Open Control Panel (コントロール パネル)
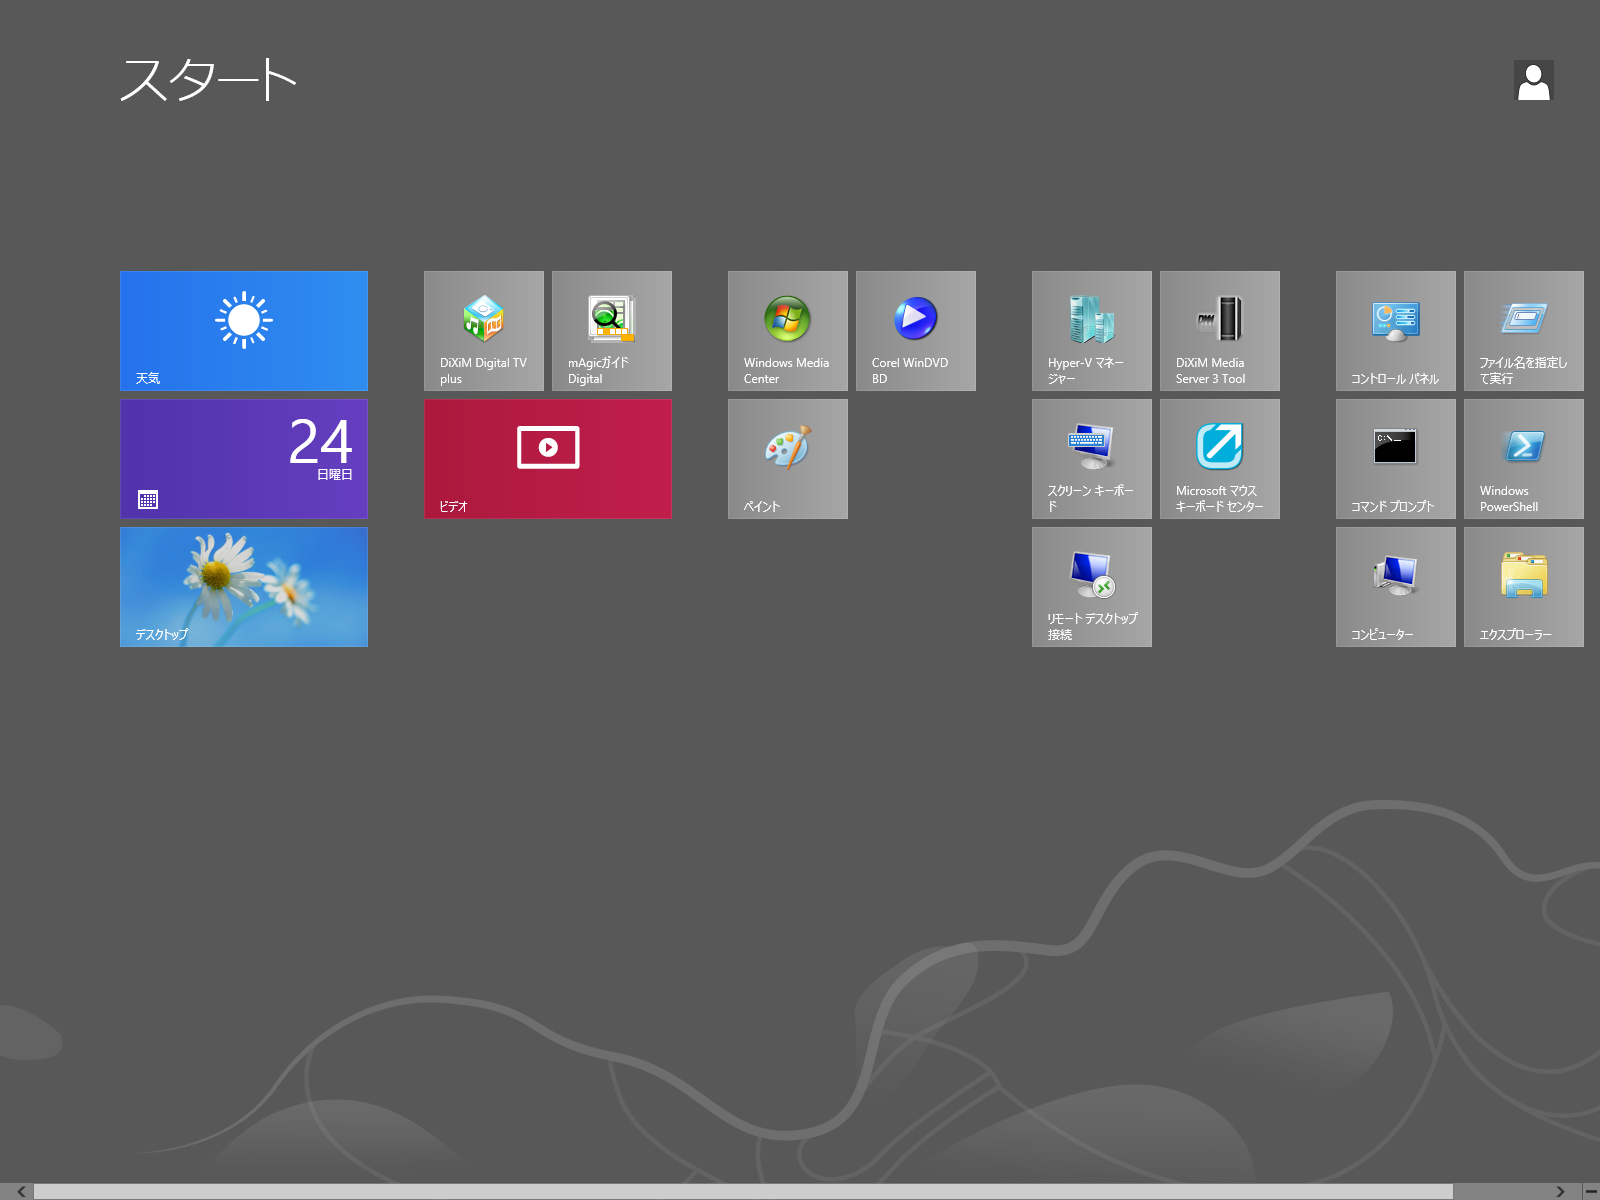1600x1200 pixels. coord(1395,331)
